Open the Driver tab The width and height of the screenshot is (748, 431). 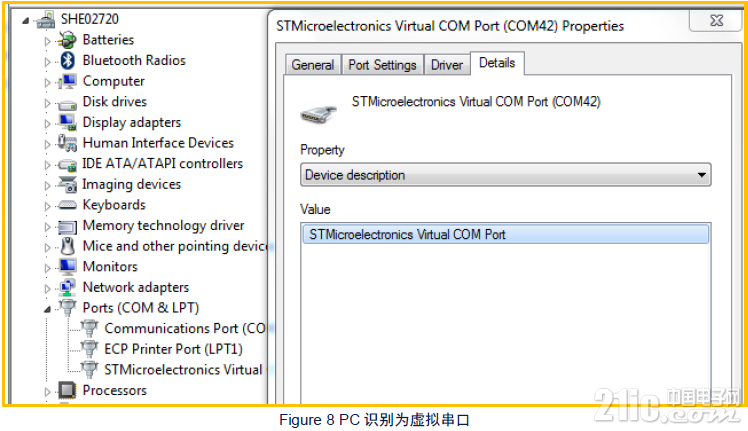[x=447, y=65]
